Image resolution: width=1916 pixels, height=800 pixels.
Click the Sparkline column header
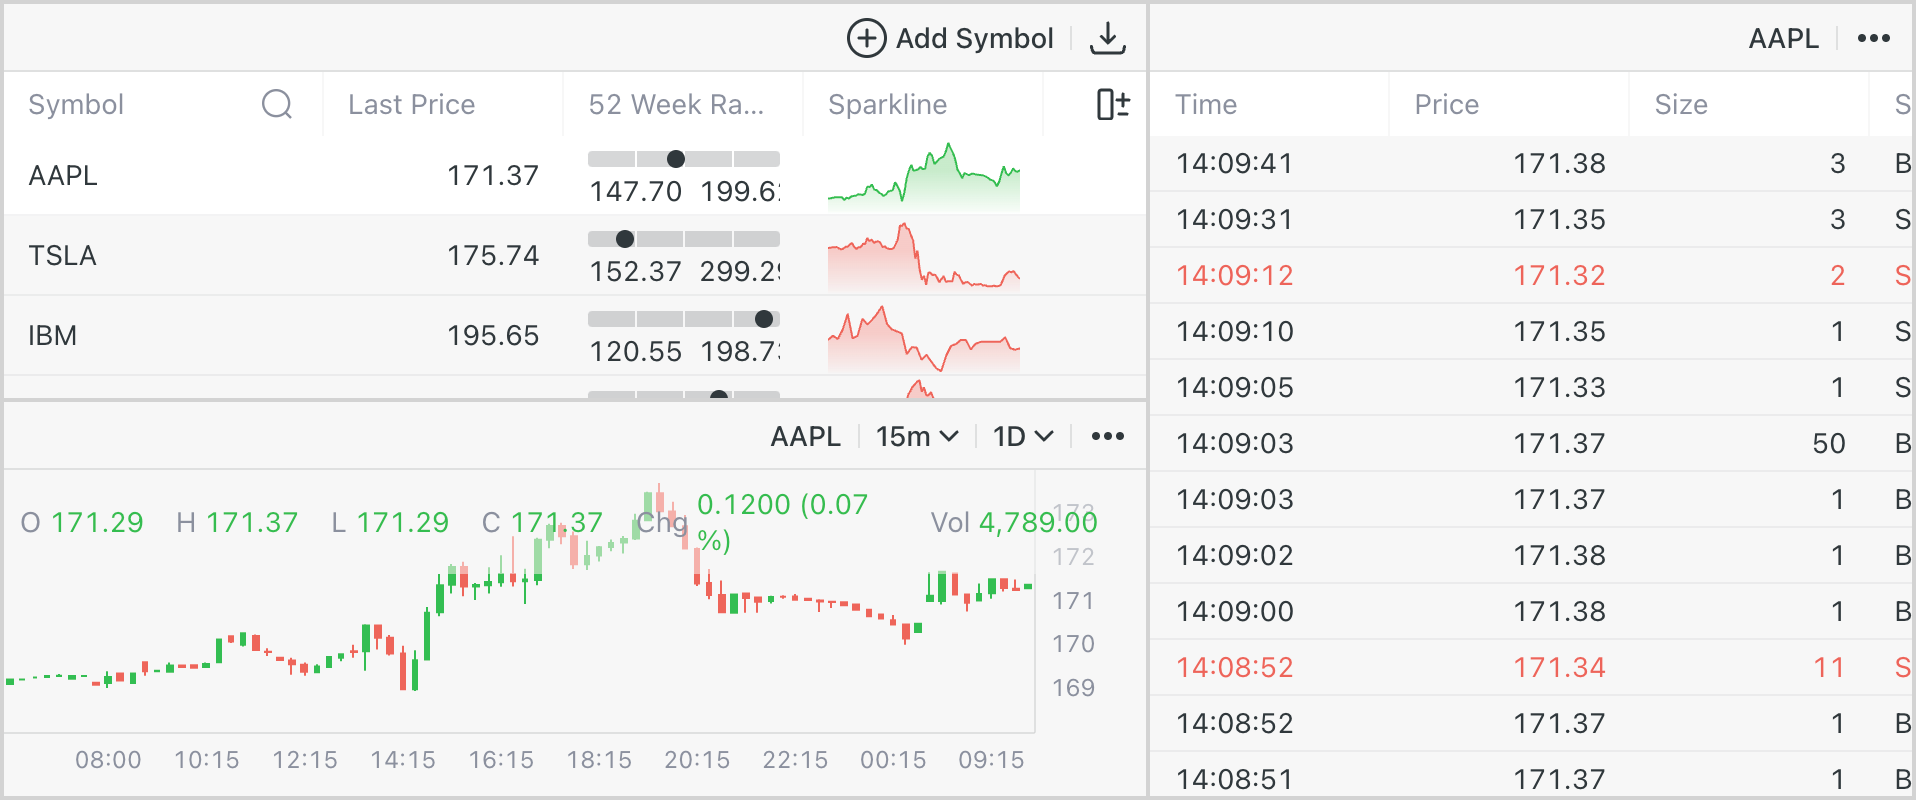pos(887,104)
